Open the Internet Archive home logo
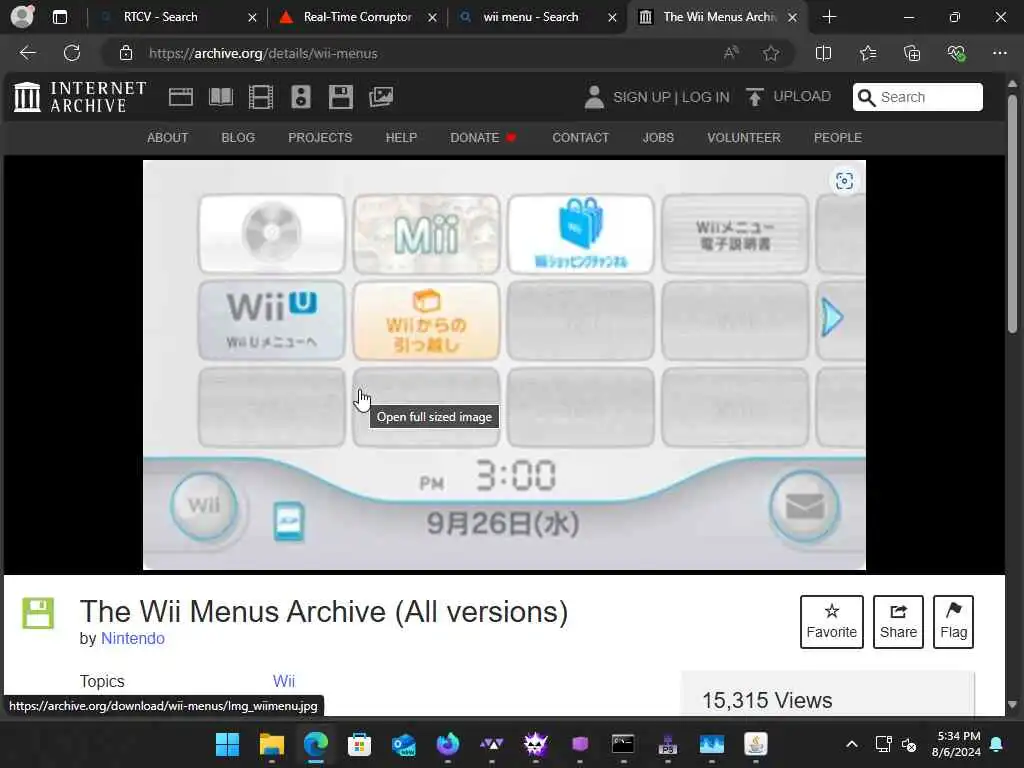 pyautogui.click(x=80, y=97)
